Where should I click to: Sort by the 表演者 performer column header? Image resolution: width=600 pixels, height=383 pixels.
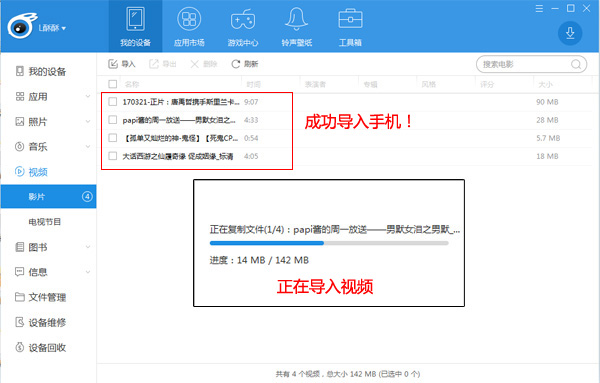pyautogui.click(x=315, y=84)
